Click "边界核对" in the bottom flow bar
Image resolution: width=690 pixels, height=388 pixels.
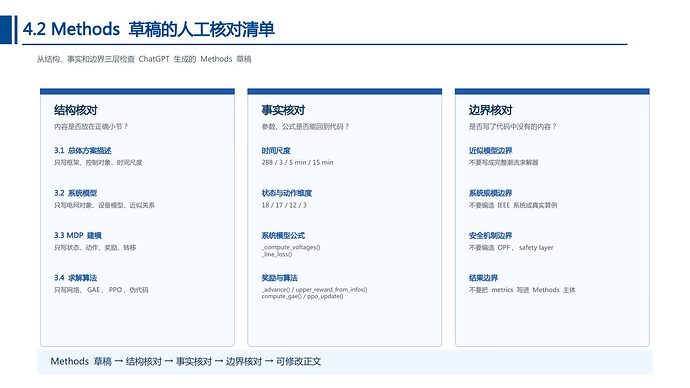244,362
